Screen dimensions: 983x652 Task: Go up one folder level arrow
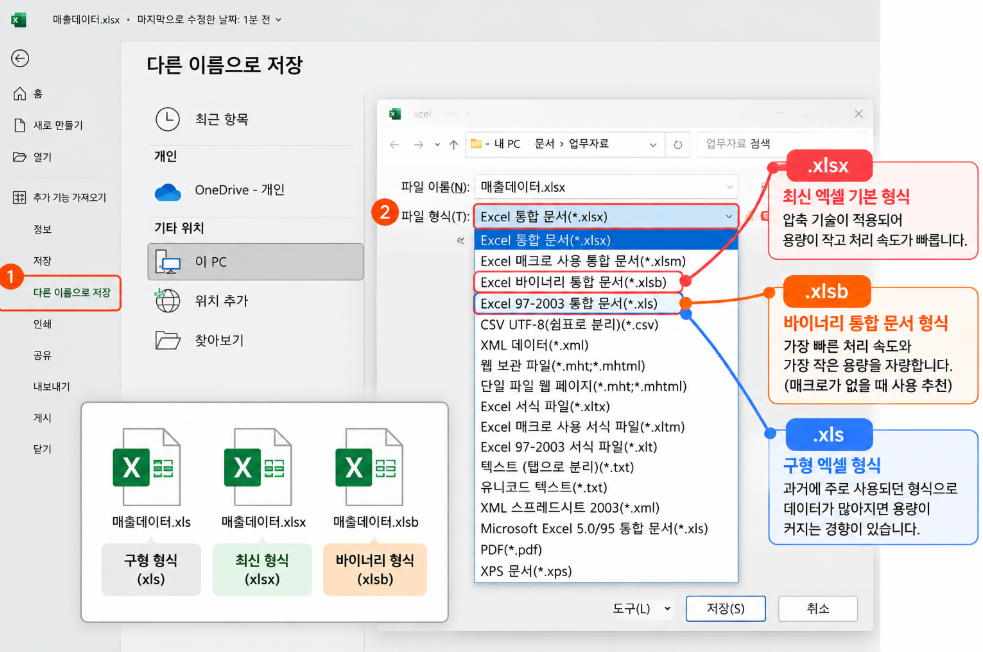pyautogui.click(x=454, y=145)
